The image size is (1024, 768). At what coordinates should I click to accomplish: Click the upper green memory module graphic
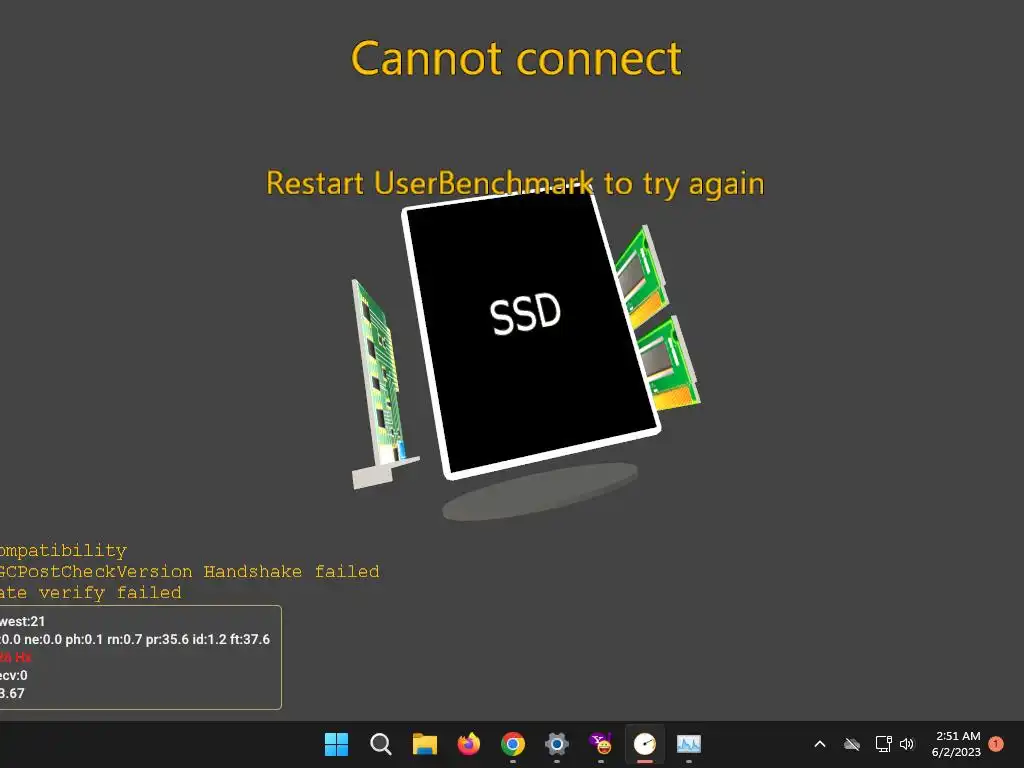point(641,276)
